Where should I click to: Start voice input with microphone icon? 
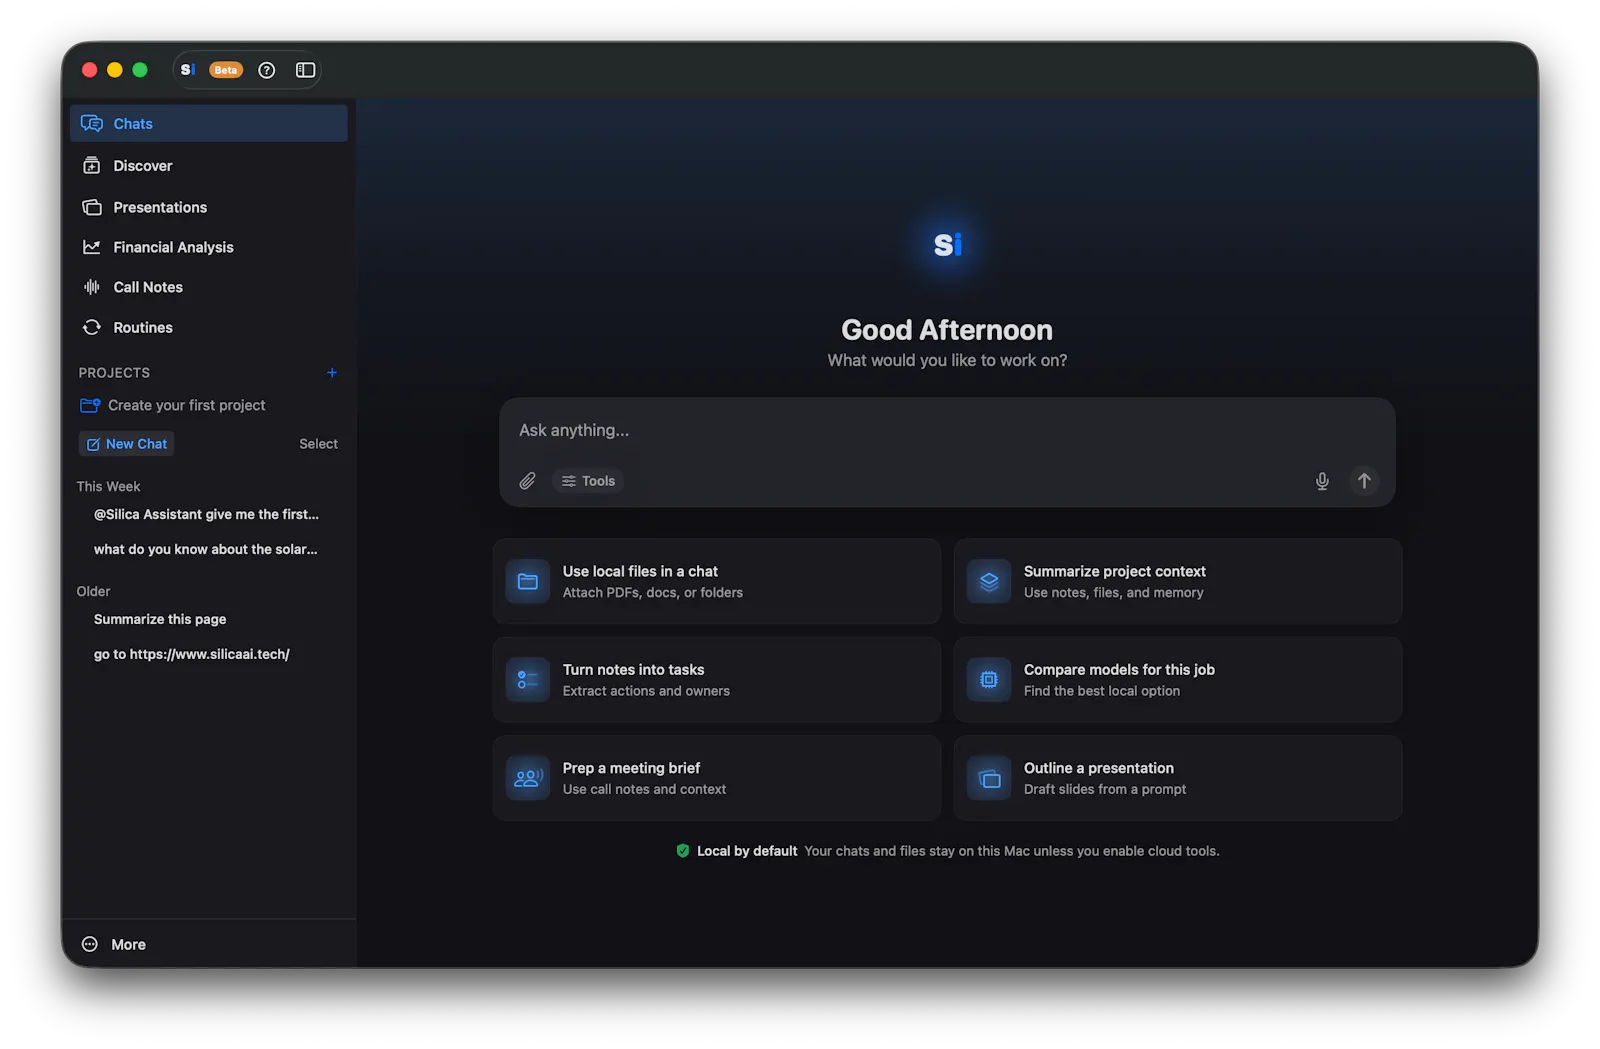[1322, 481]
